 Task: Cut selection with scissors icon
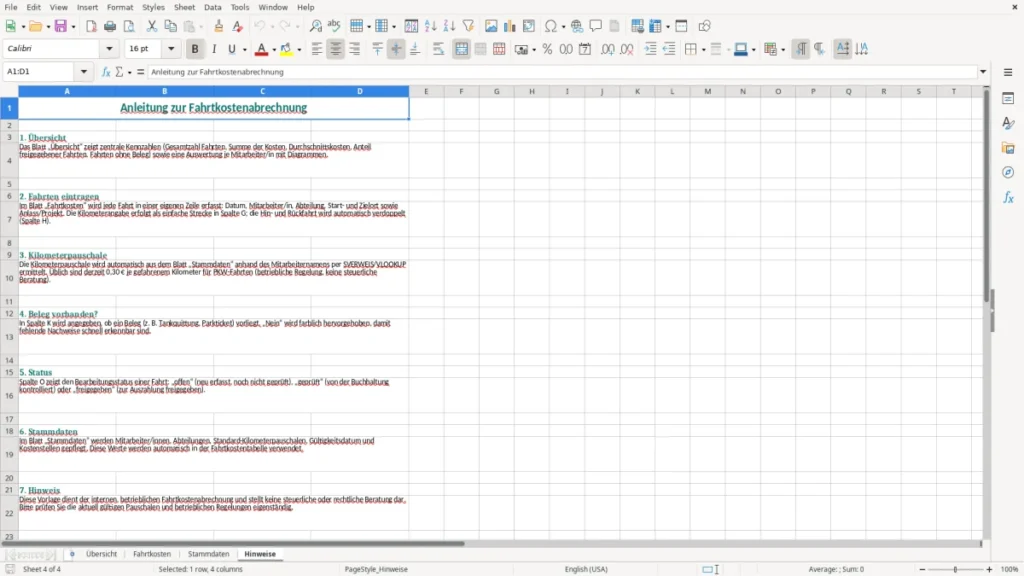[x=152, y=26]
